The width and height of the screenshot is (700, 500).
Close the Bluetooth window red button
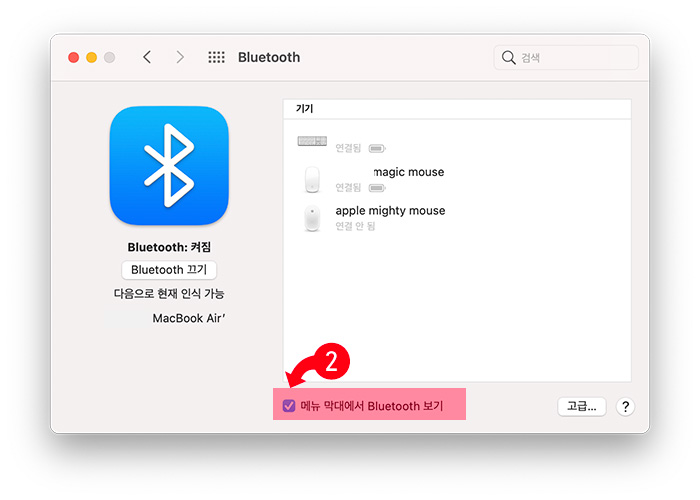coord(74,58)
